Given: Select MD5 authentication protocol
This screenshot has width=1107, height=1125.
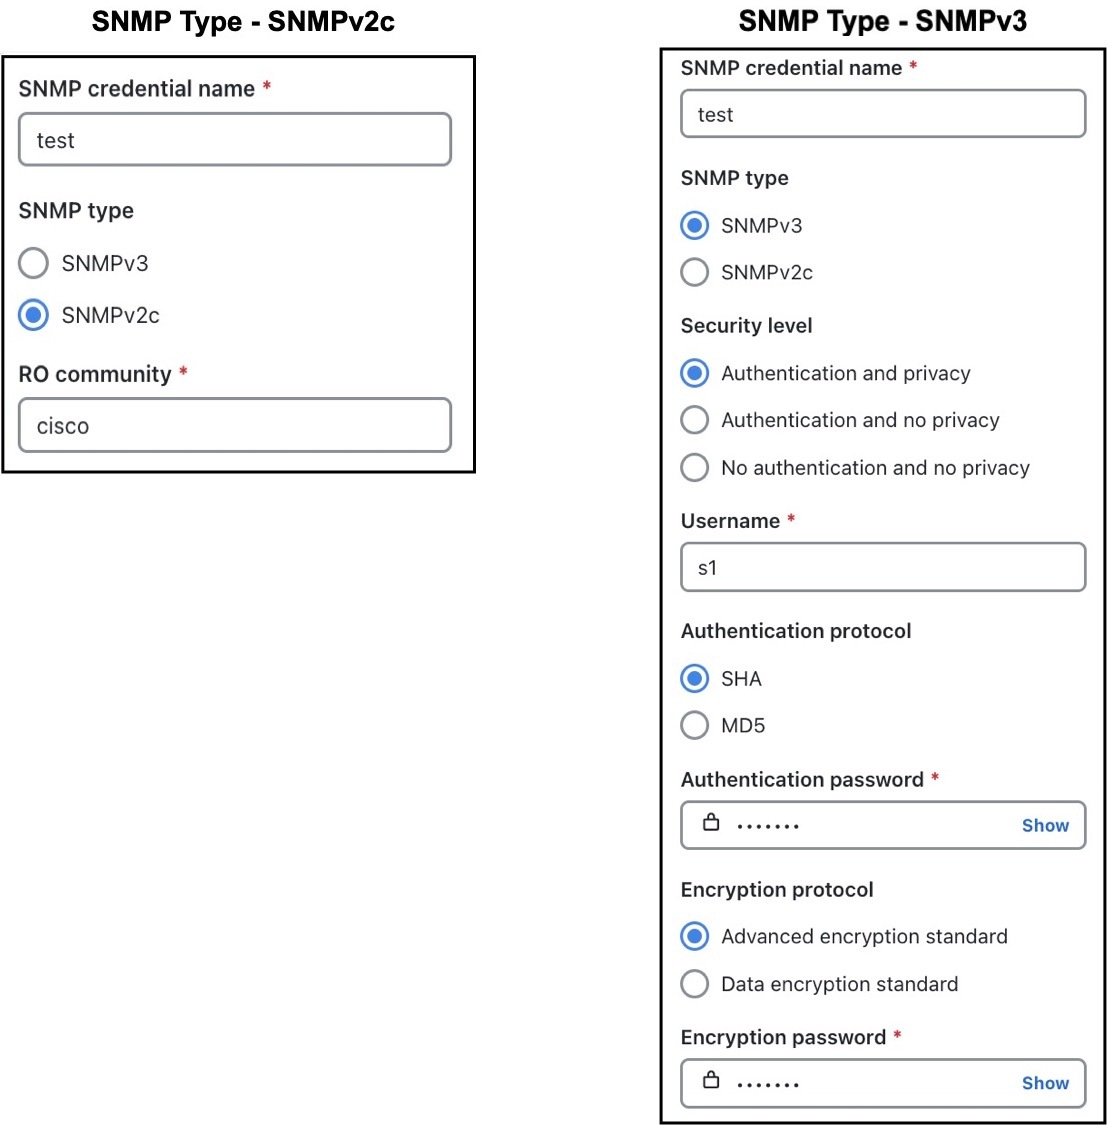Looking at the screenshot, I should pos(694,725).
